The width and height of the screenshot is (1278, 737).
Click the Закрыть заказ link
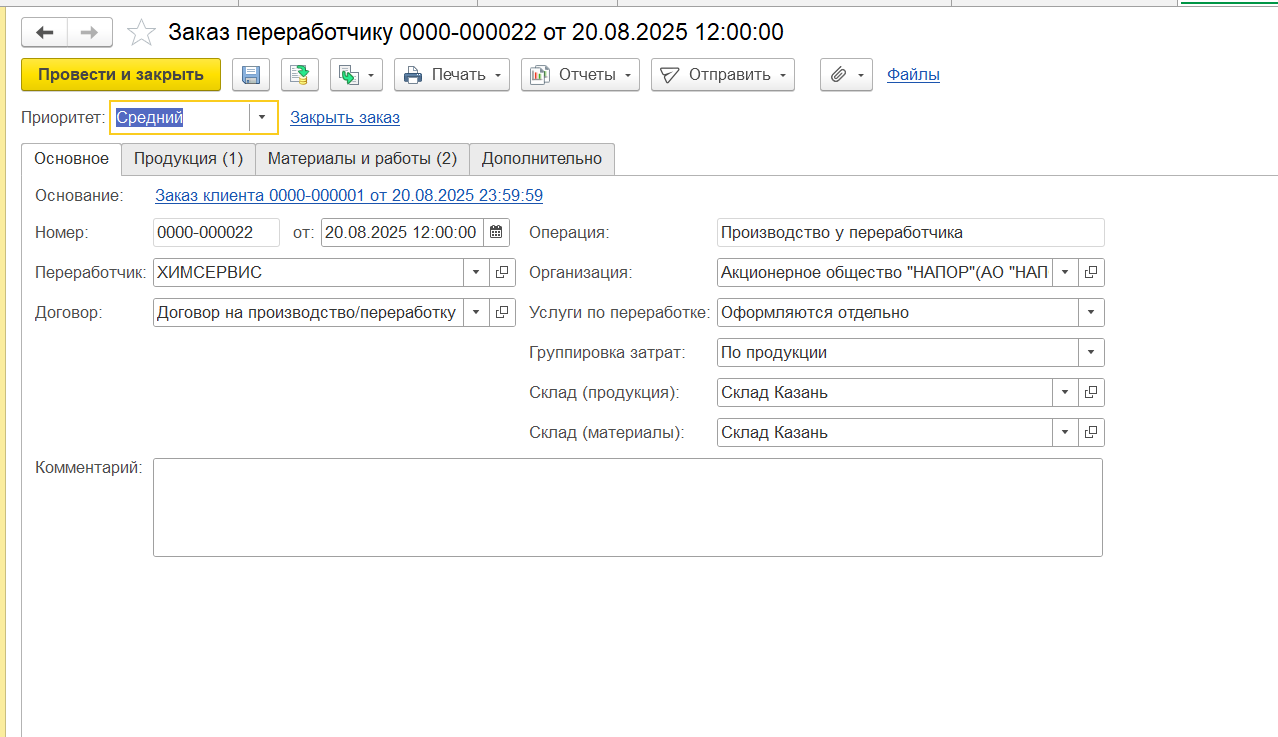[345, 118]
